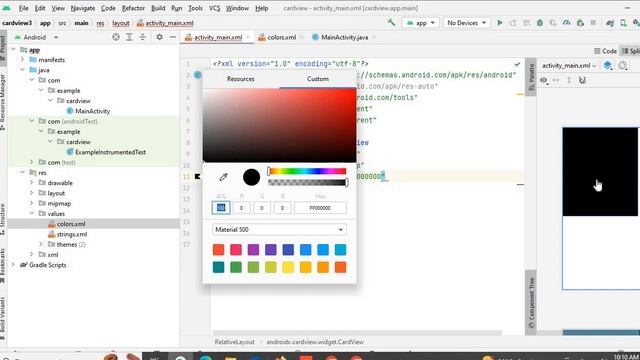Screen dimensions: 640x360
Task: Select ExampleInstrumentedTest in project tree
Action: point(110,152)
